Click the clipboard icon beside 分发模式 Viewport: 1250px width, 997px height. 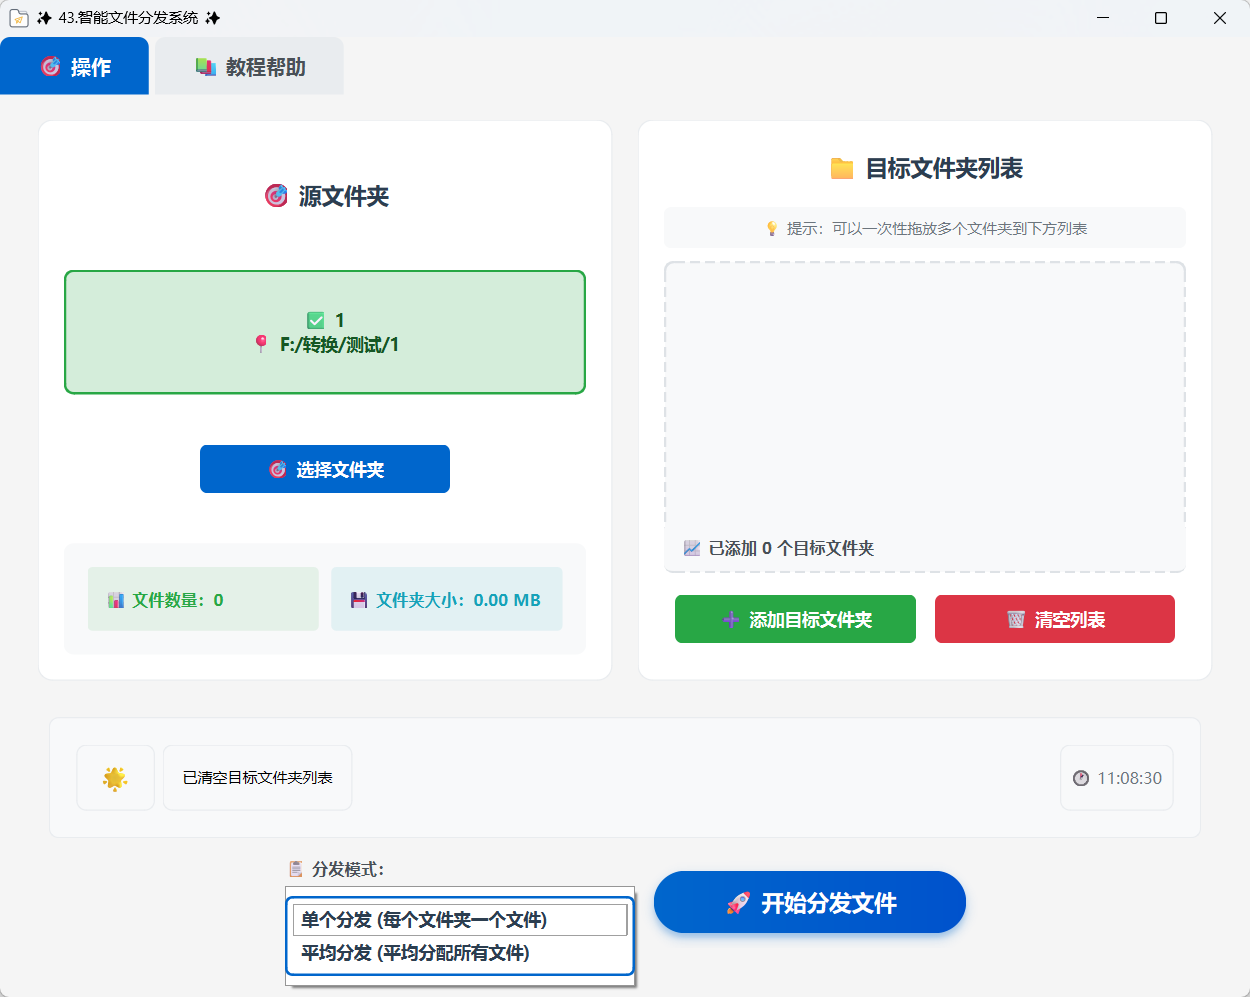click(x=296, y=869)
